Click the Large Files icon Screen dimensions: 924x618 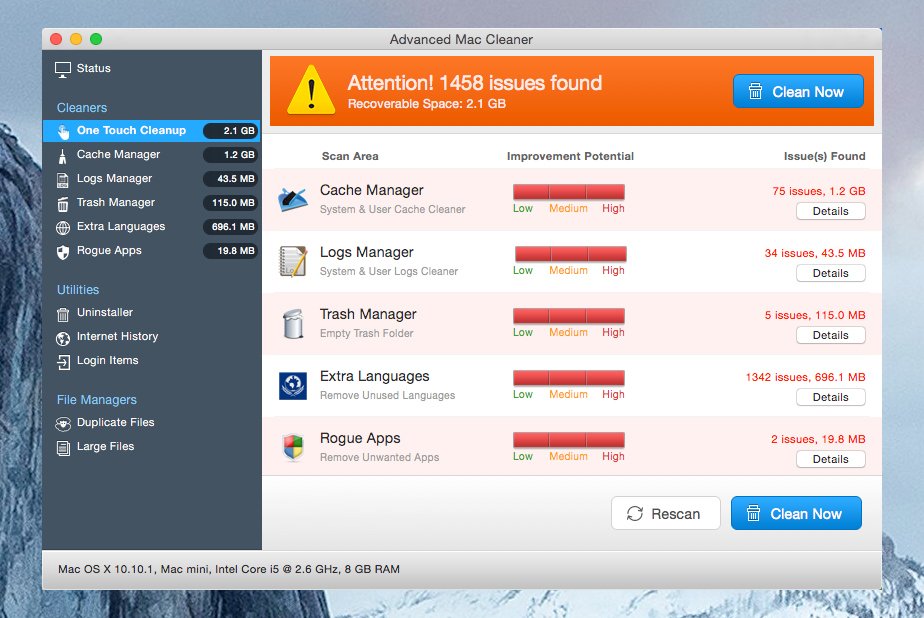[62, 448]
